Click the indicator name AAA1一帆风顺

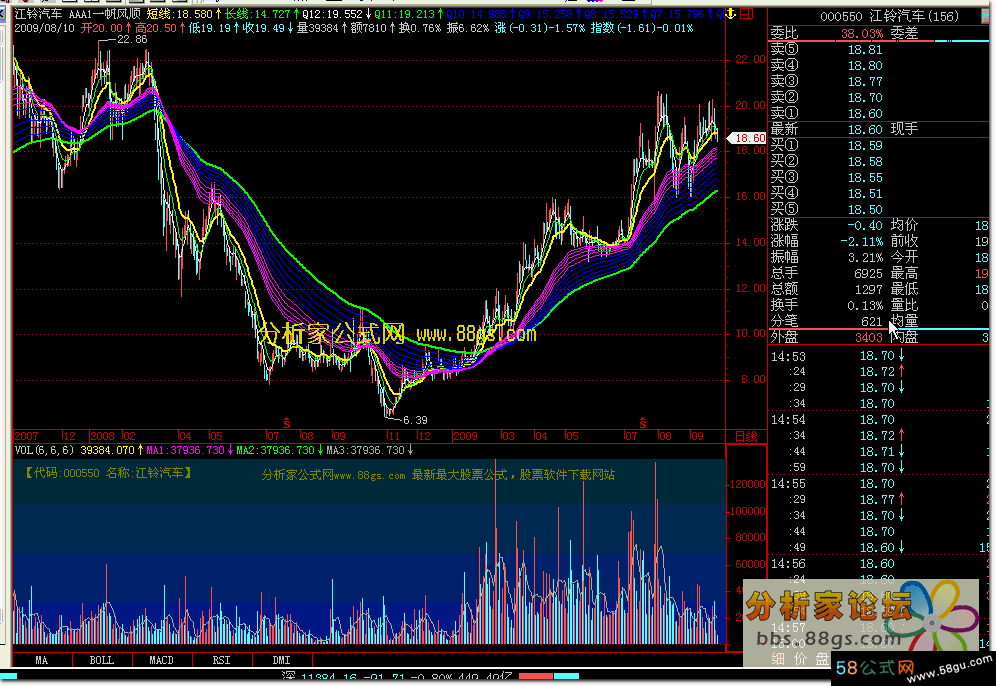[x=105, y=13]
